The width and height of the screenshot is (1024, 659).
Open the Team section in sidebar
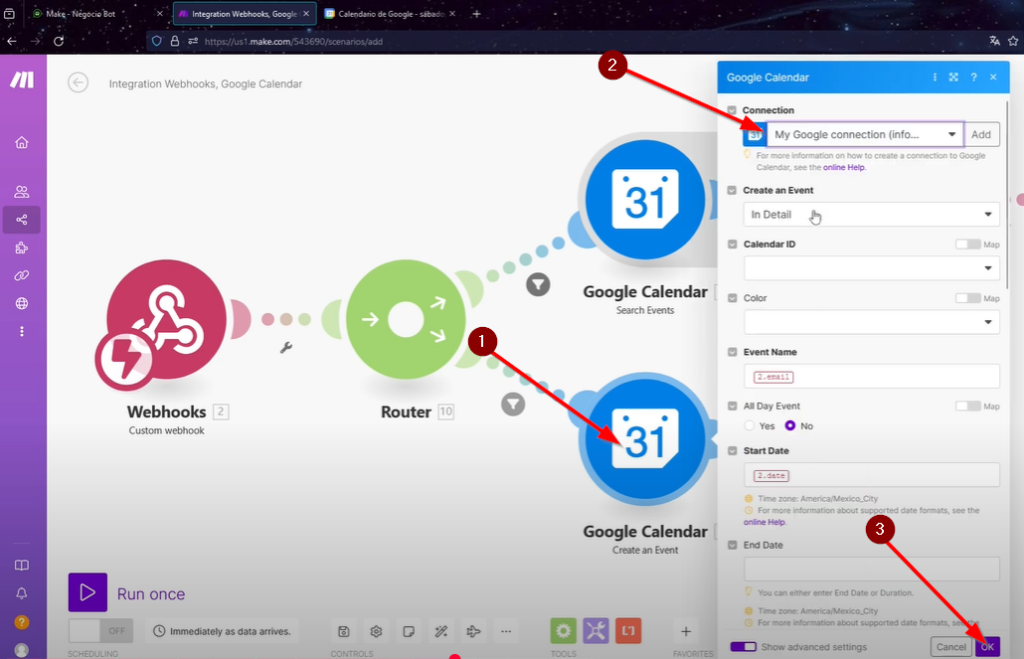[22, 191]
